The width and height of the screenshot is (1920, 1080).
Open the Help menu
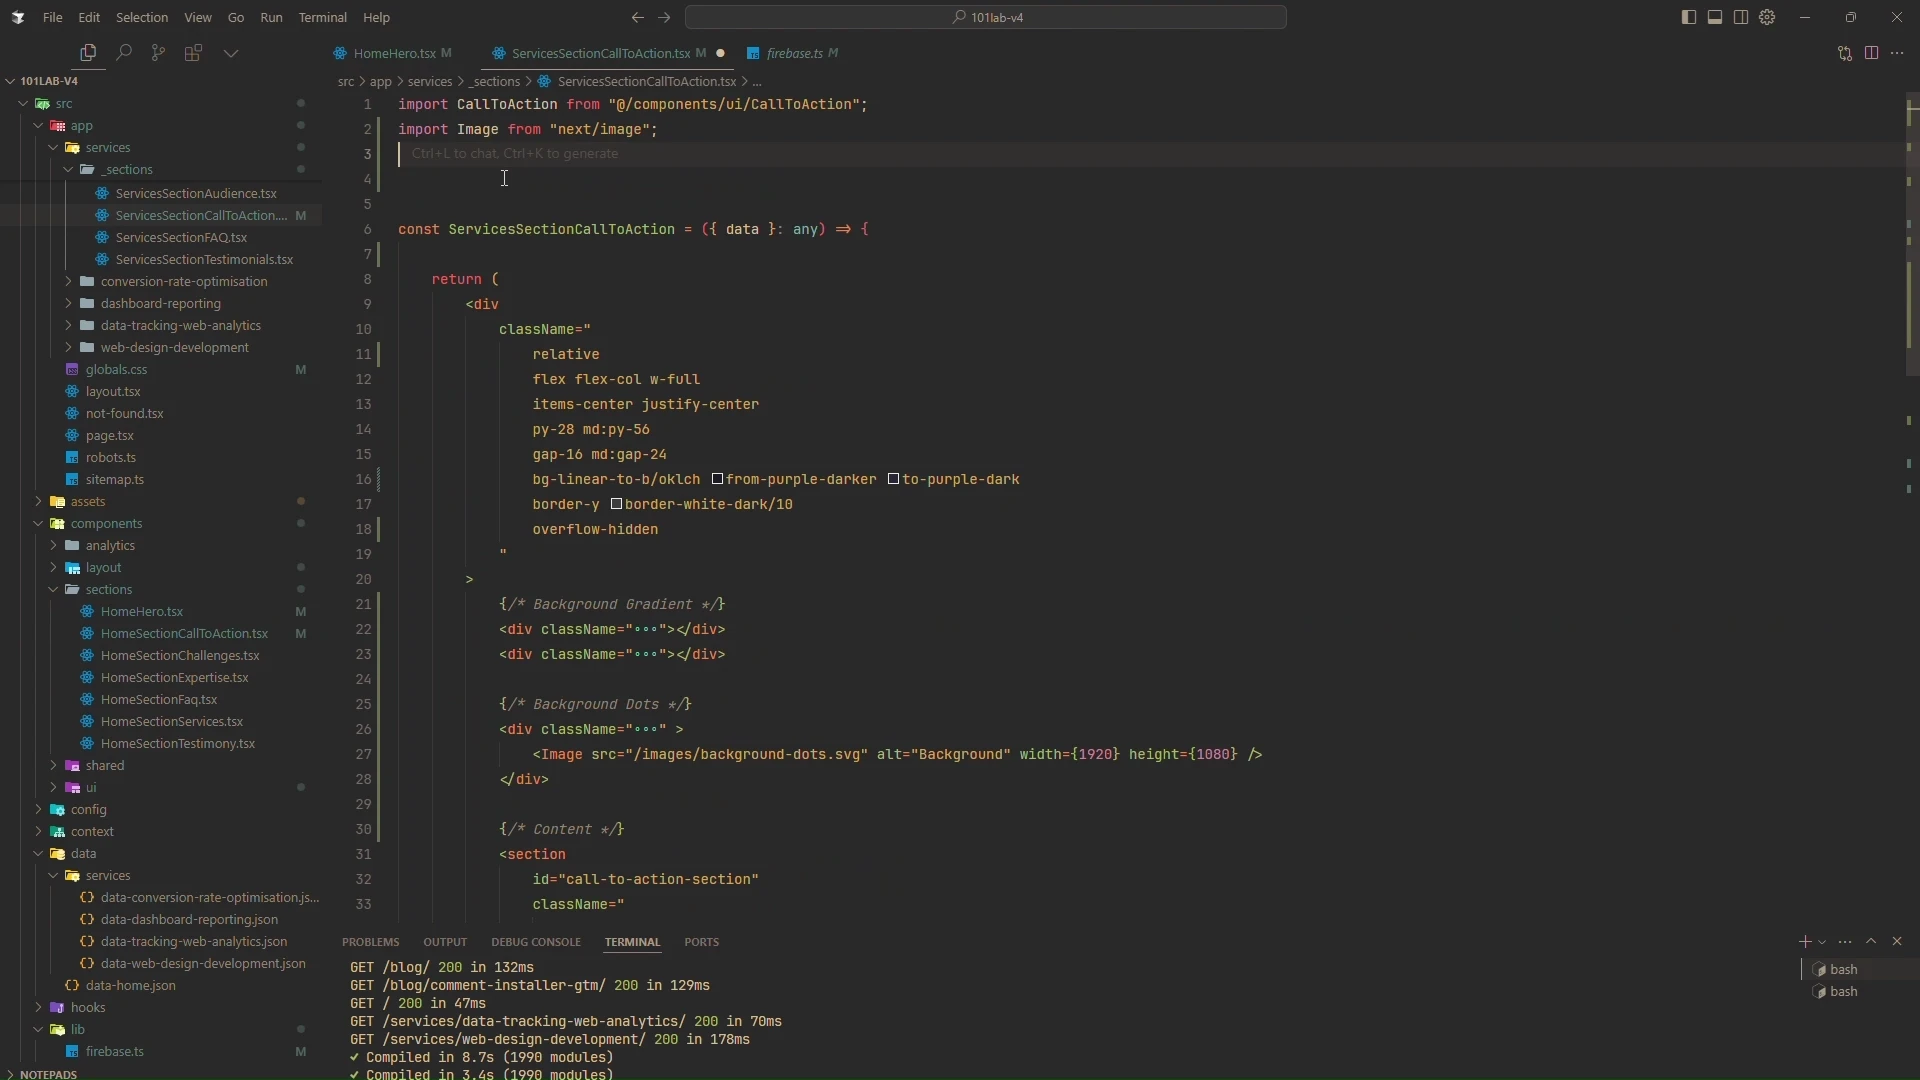tap(376, 17)
